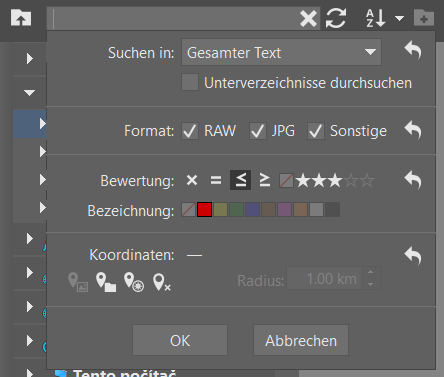Decrease the Radius value stepper
This screenshot has height=377, width=444.
(371, 284)
